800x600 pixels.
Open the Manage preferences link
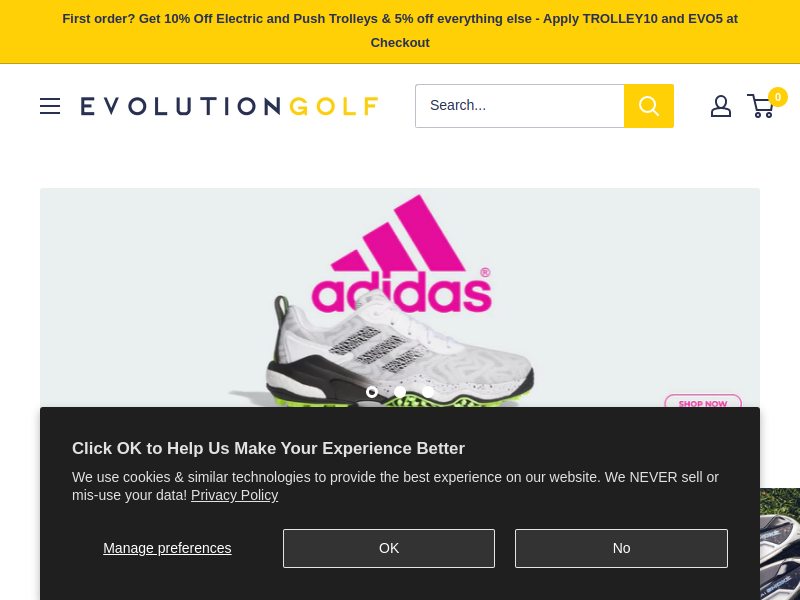[167, 548]
